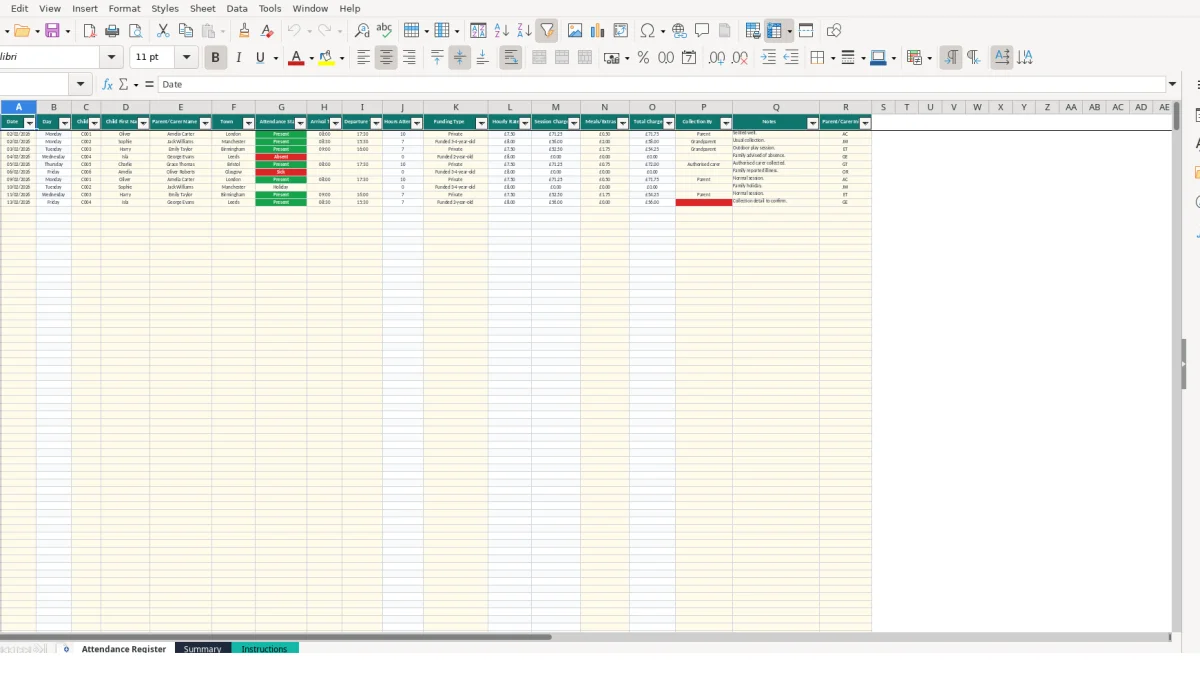Insert special character Omega icon
Screen dimensions: 1200x675
tap(648, 31)
